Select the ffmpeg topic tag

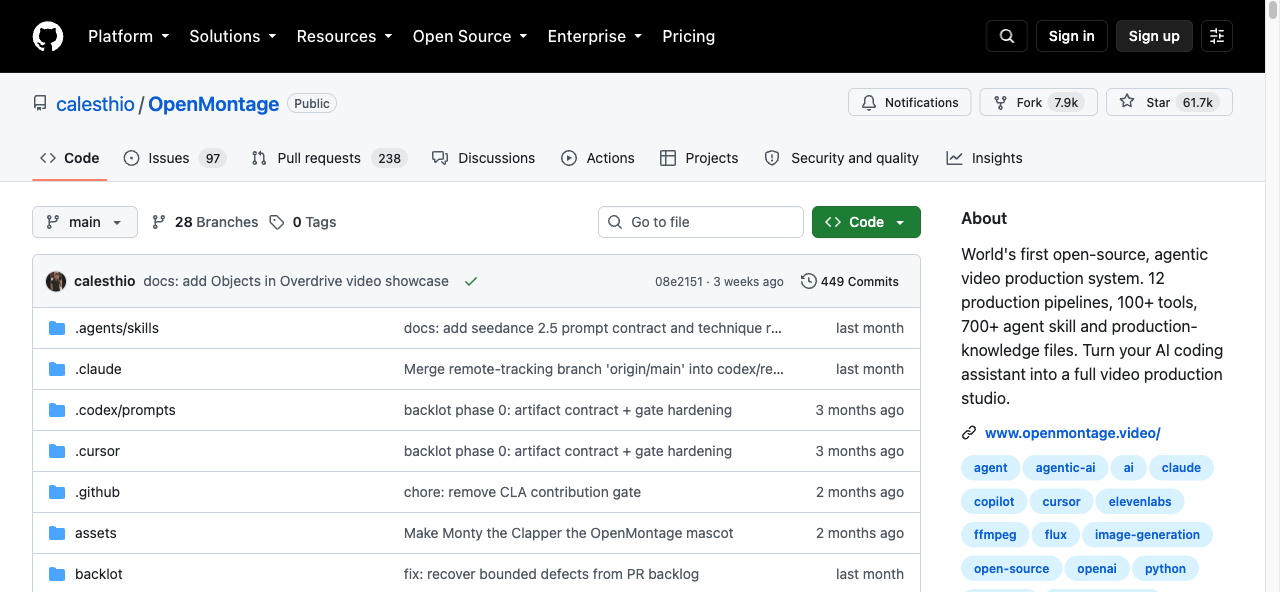pyautogui.click(x=995, y=535)
